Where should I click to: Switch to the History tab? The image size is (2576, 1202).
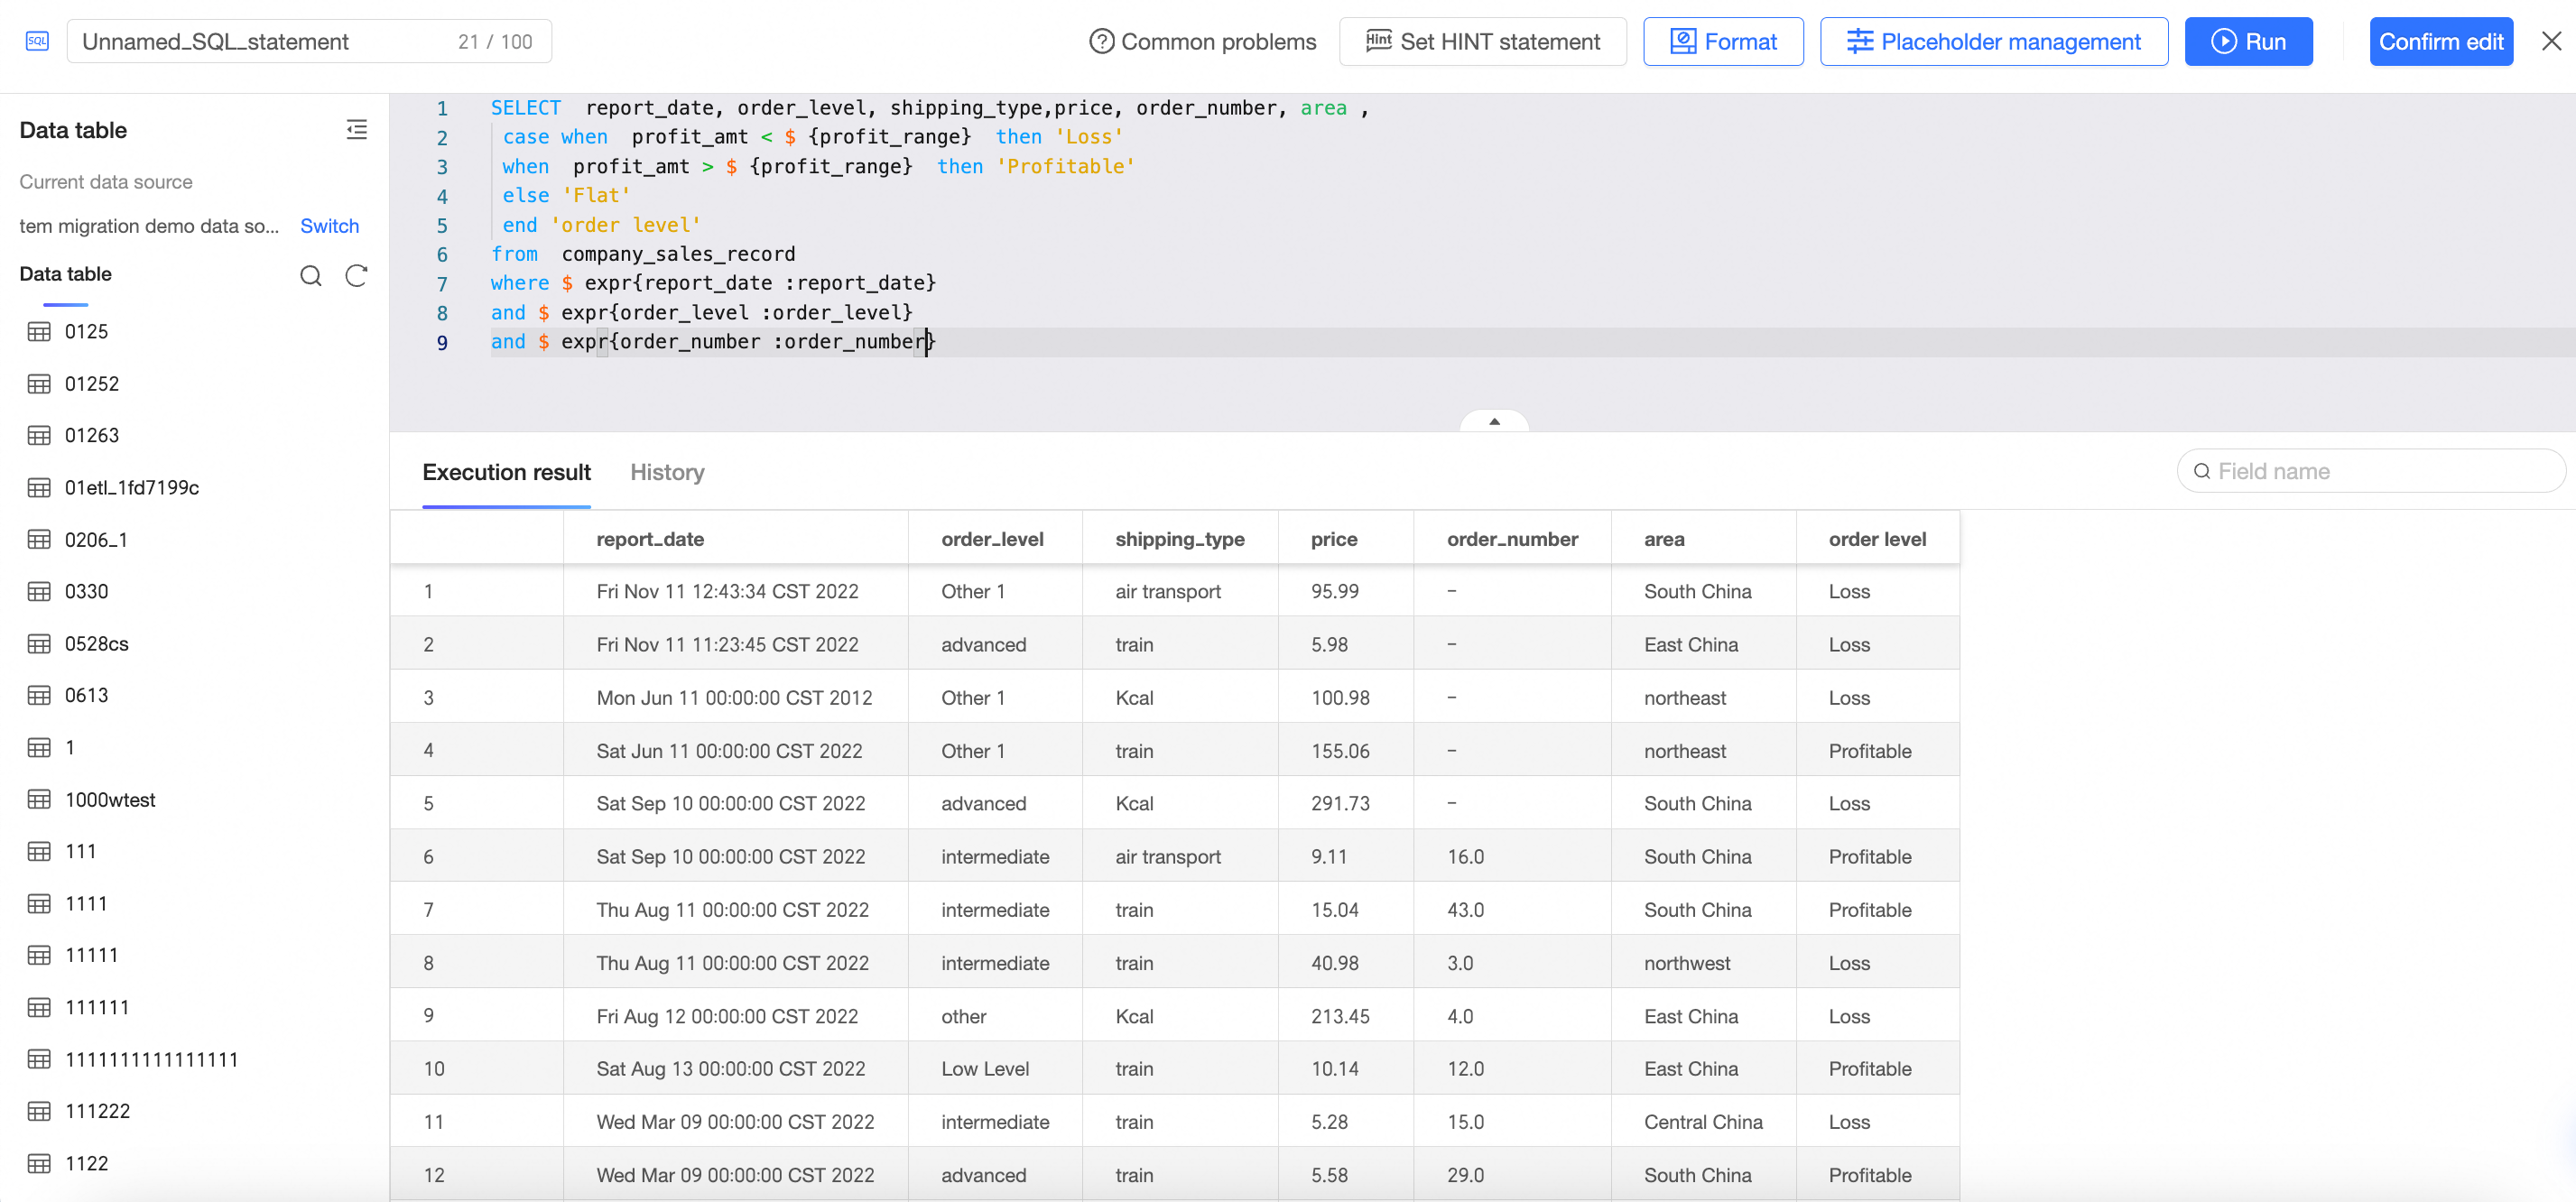[x=667, y=472]
